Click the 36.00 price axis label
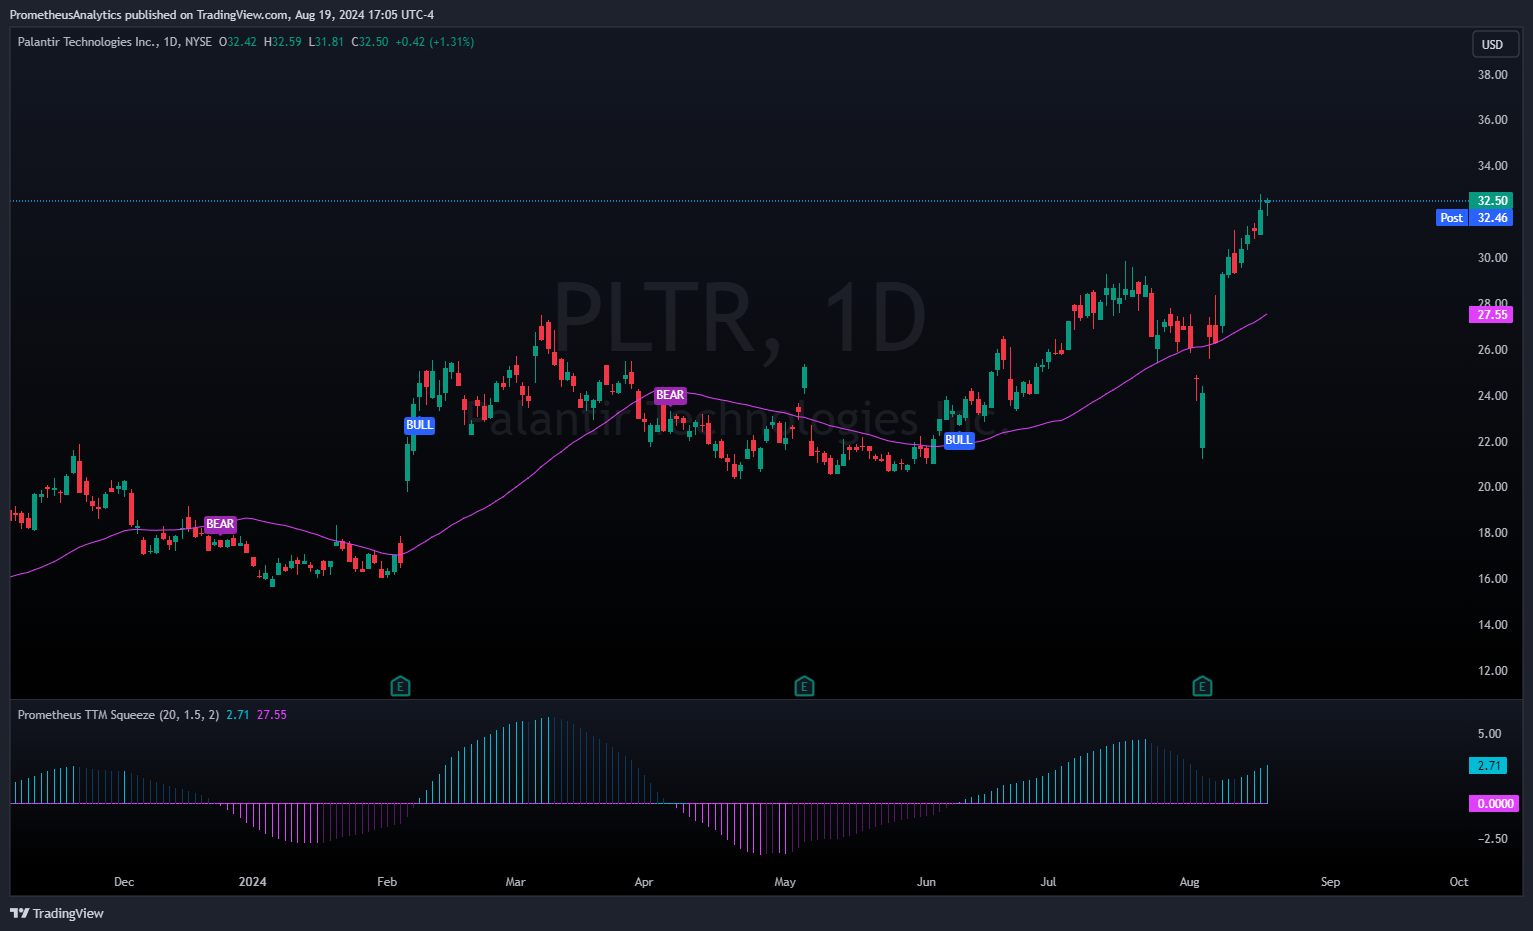 pos(1493,120)
